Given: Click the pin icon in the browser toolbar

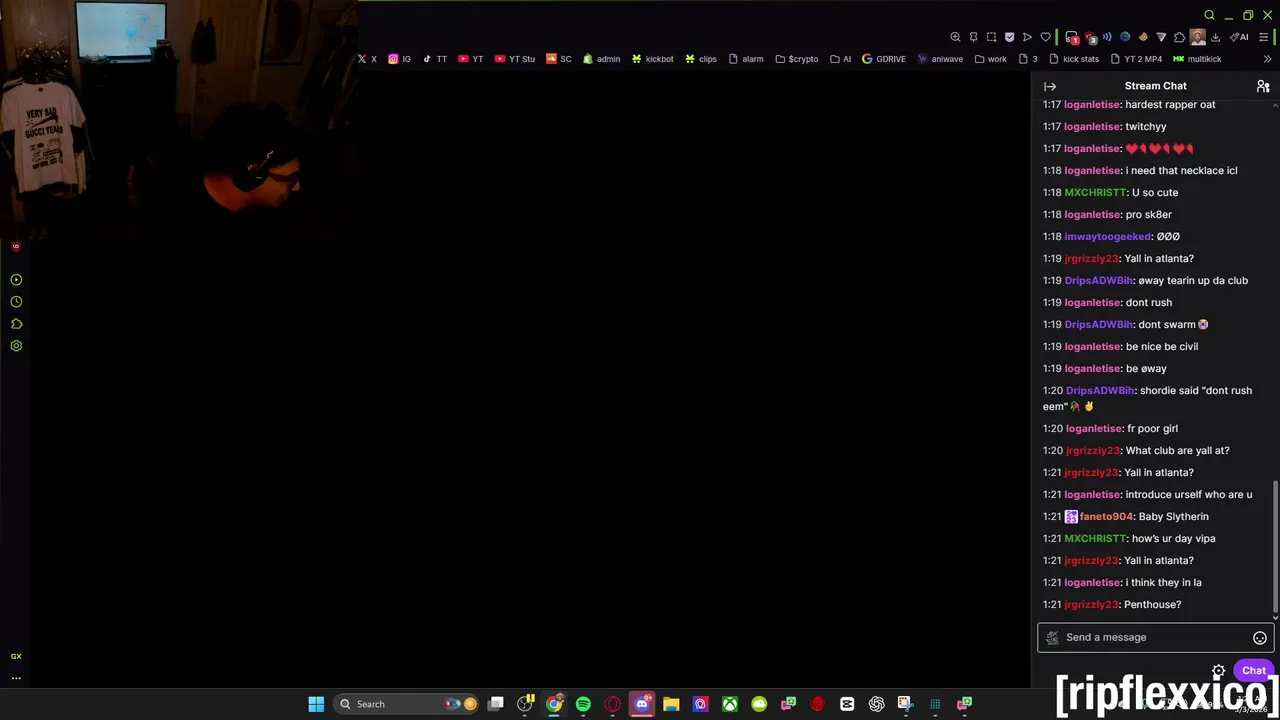Looking at the screenshot, I should click(973, 37).
